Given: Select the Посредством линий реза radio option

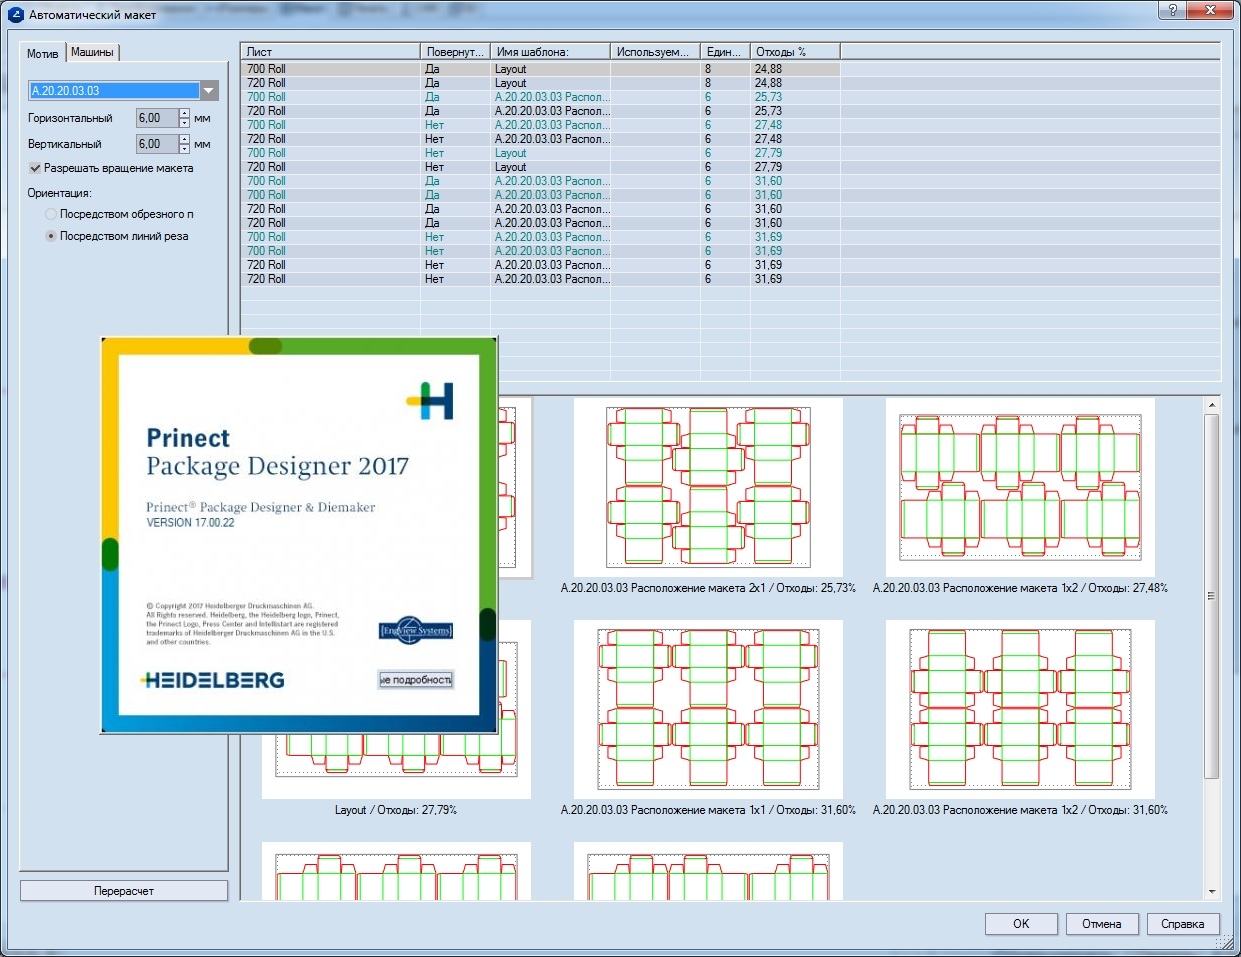Looking at the screenshot, I should 51,236.
